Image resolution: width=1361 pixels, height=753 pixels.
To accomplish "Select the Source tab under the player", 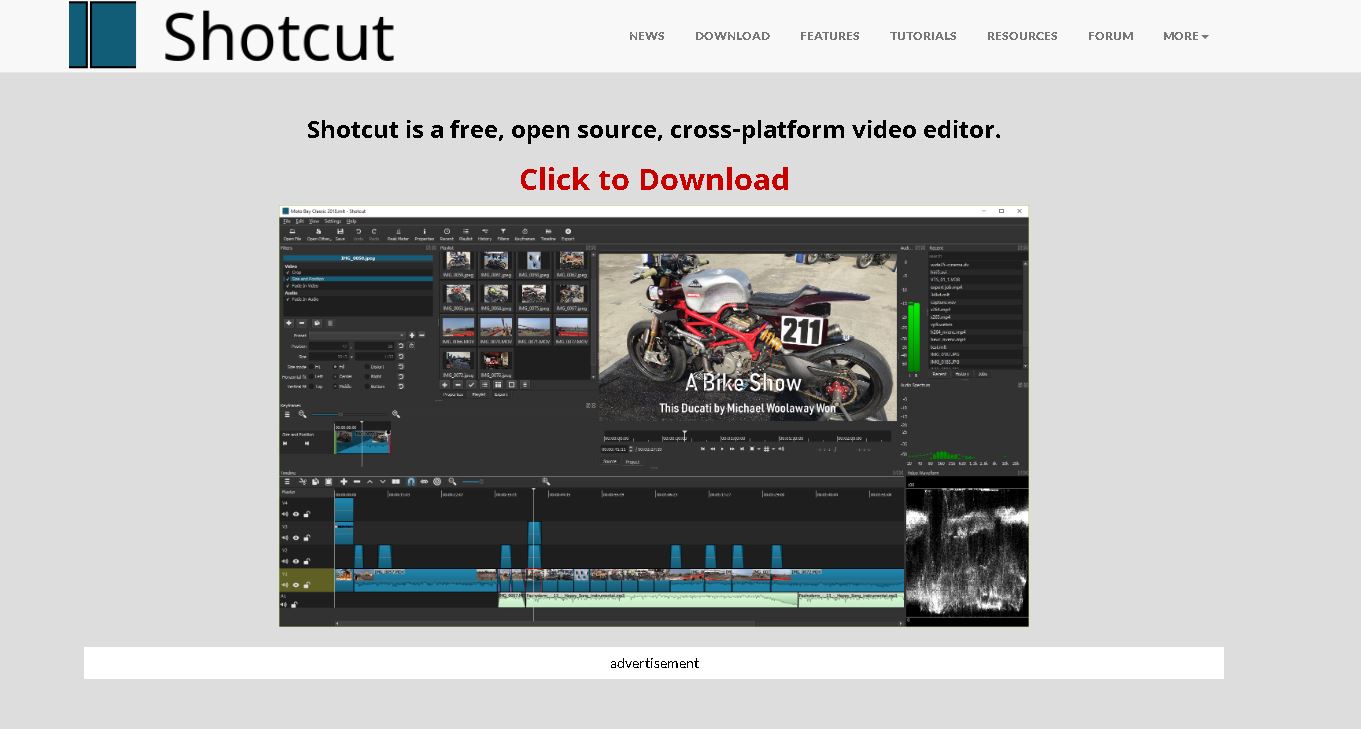I will tap(610, 462).
